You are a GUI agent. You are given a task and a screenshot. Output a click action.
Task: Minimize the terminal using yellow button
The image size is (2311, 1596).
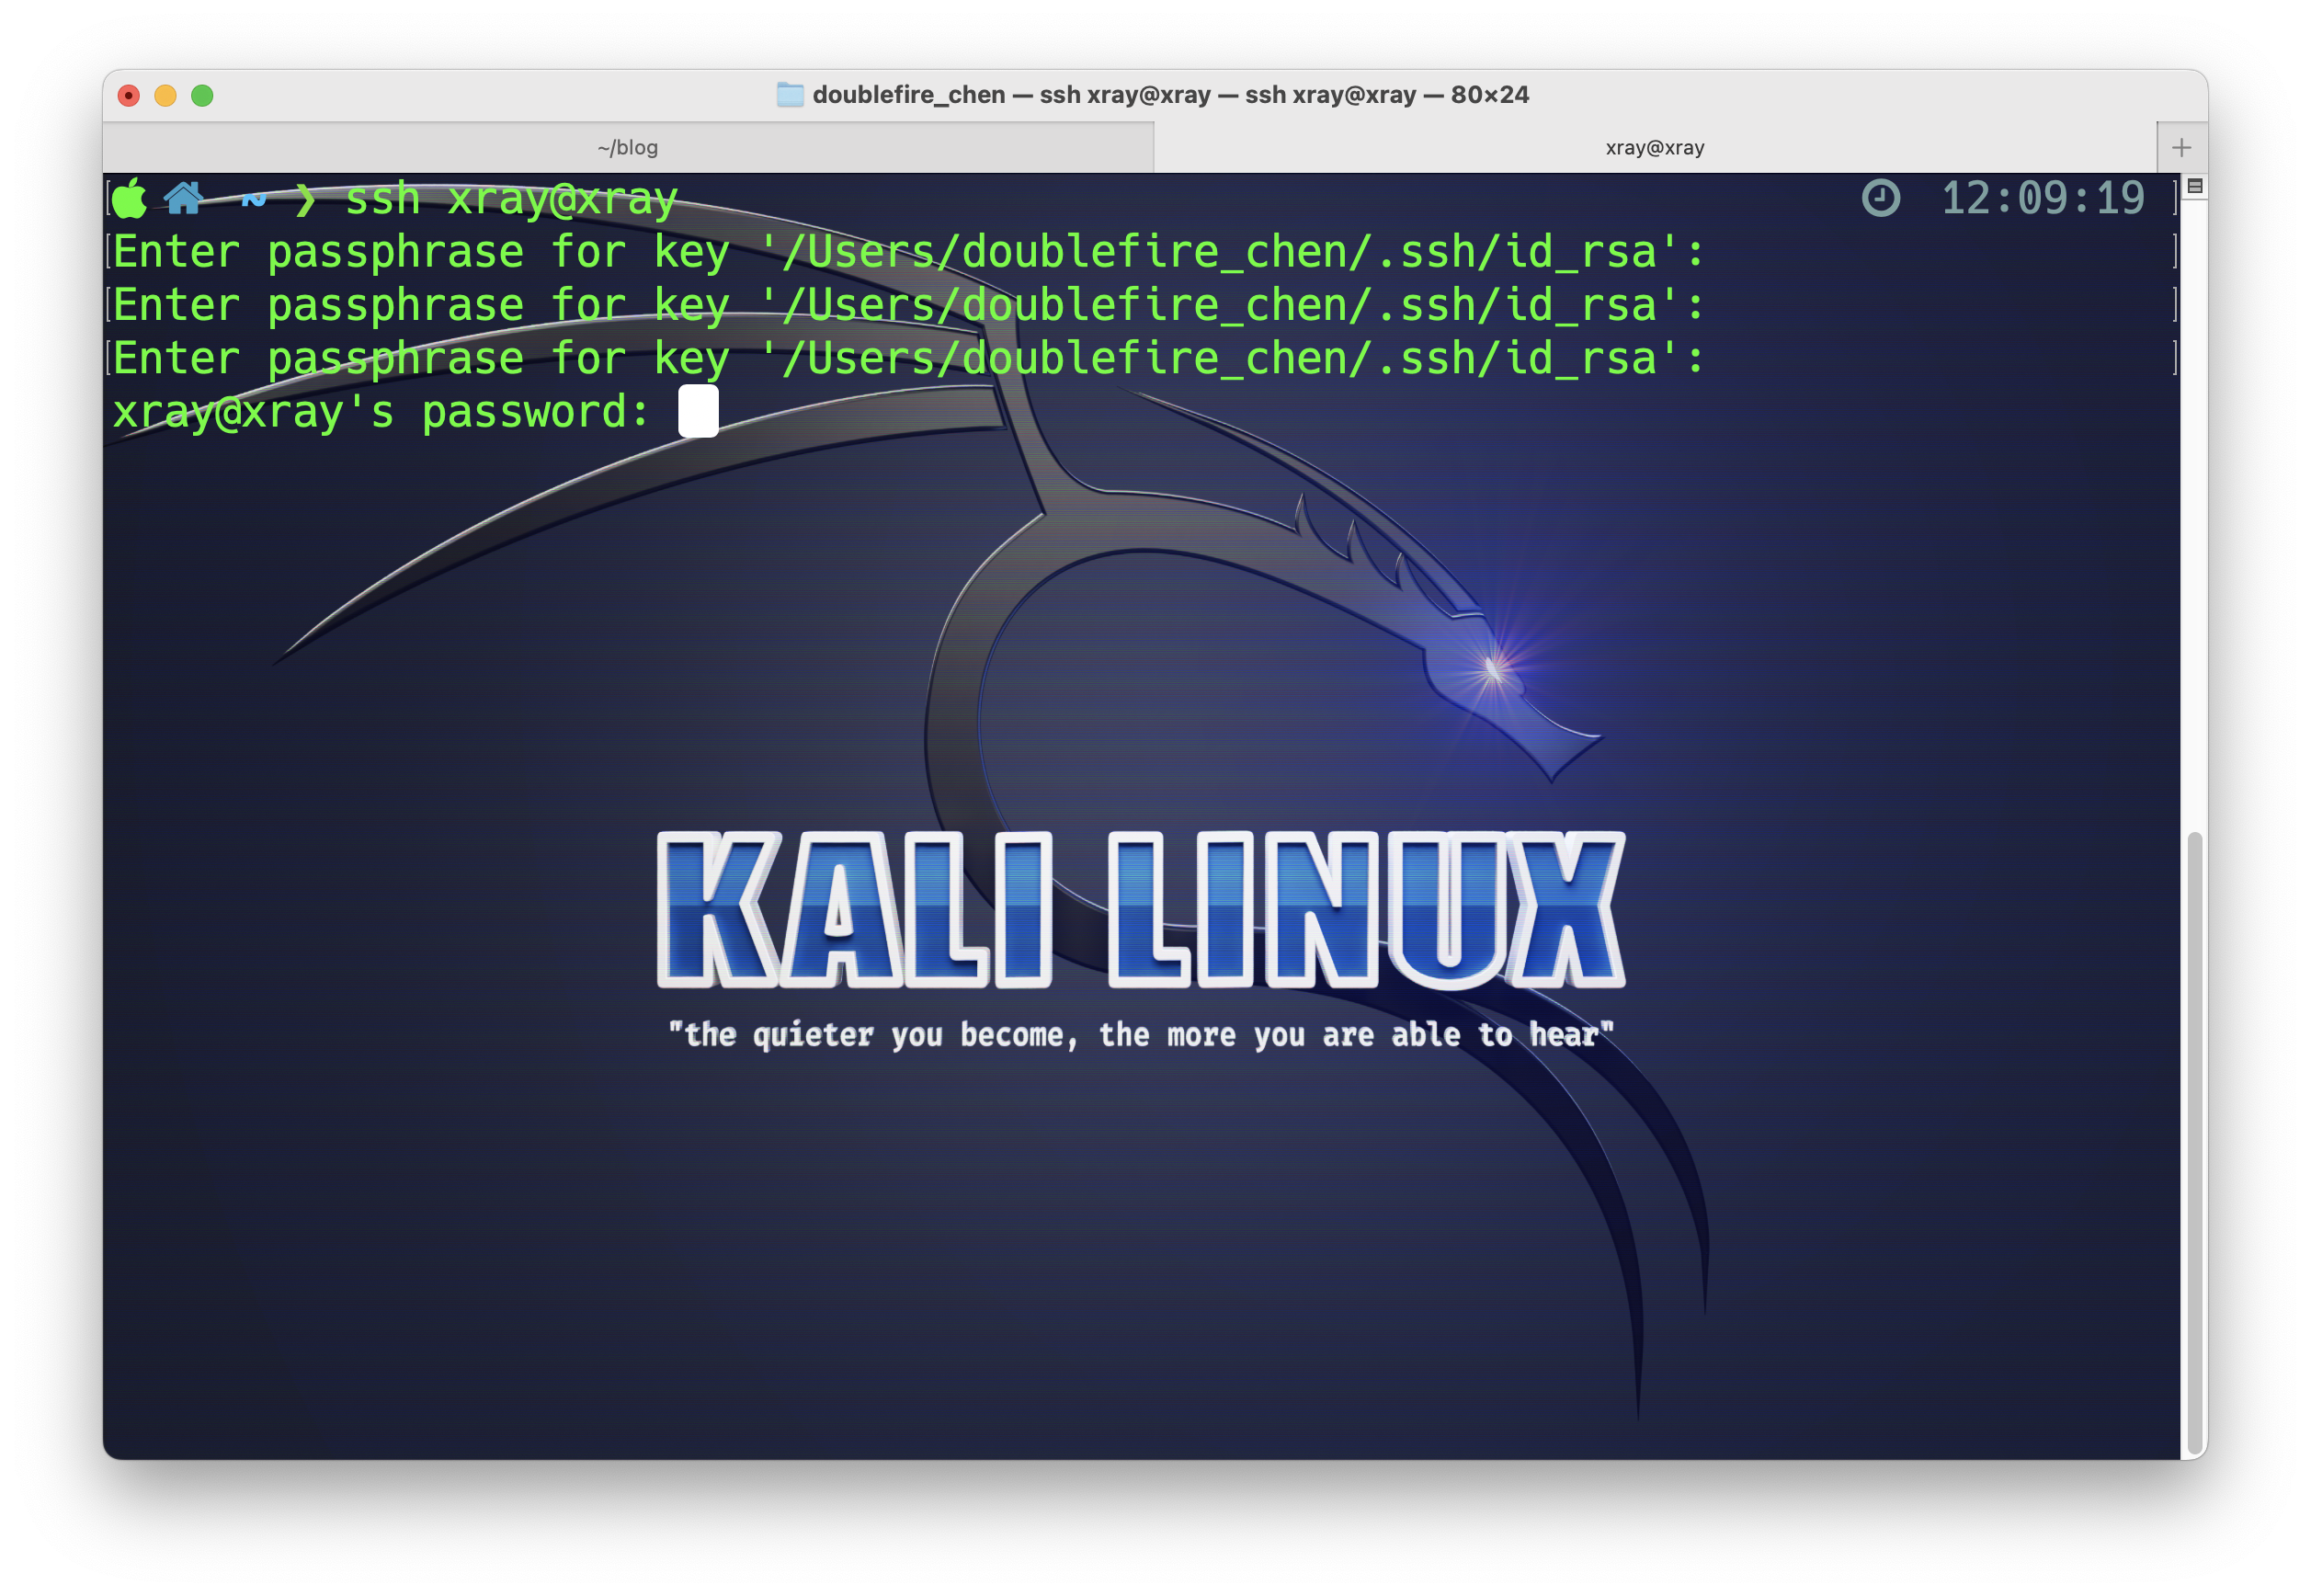pos(166,95)
